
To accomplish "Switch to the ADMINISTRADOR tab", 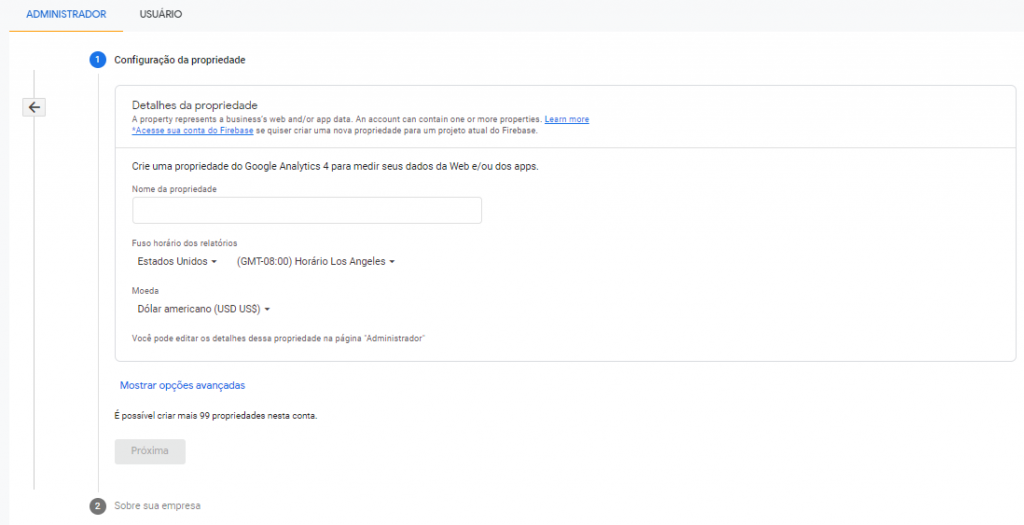I will [66, 15].
